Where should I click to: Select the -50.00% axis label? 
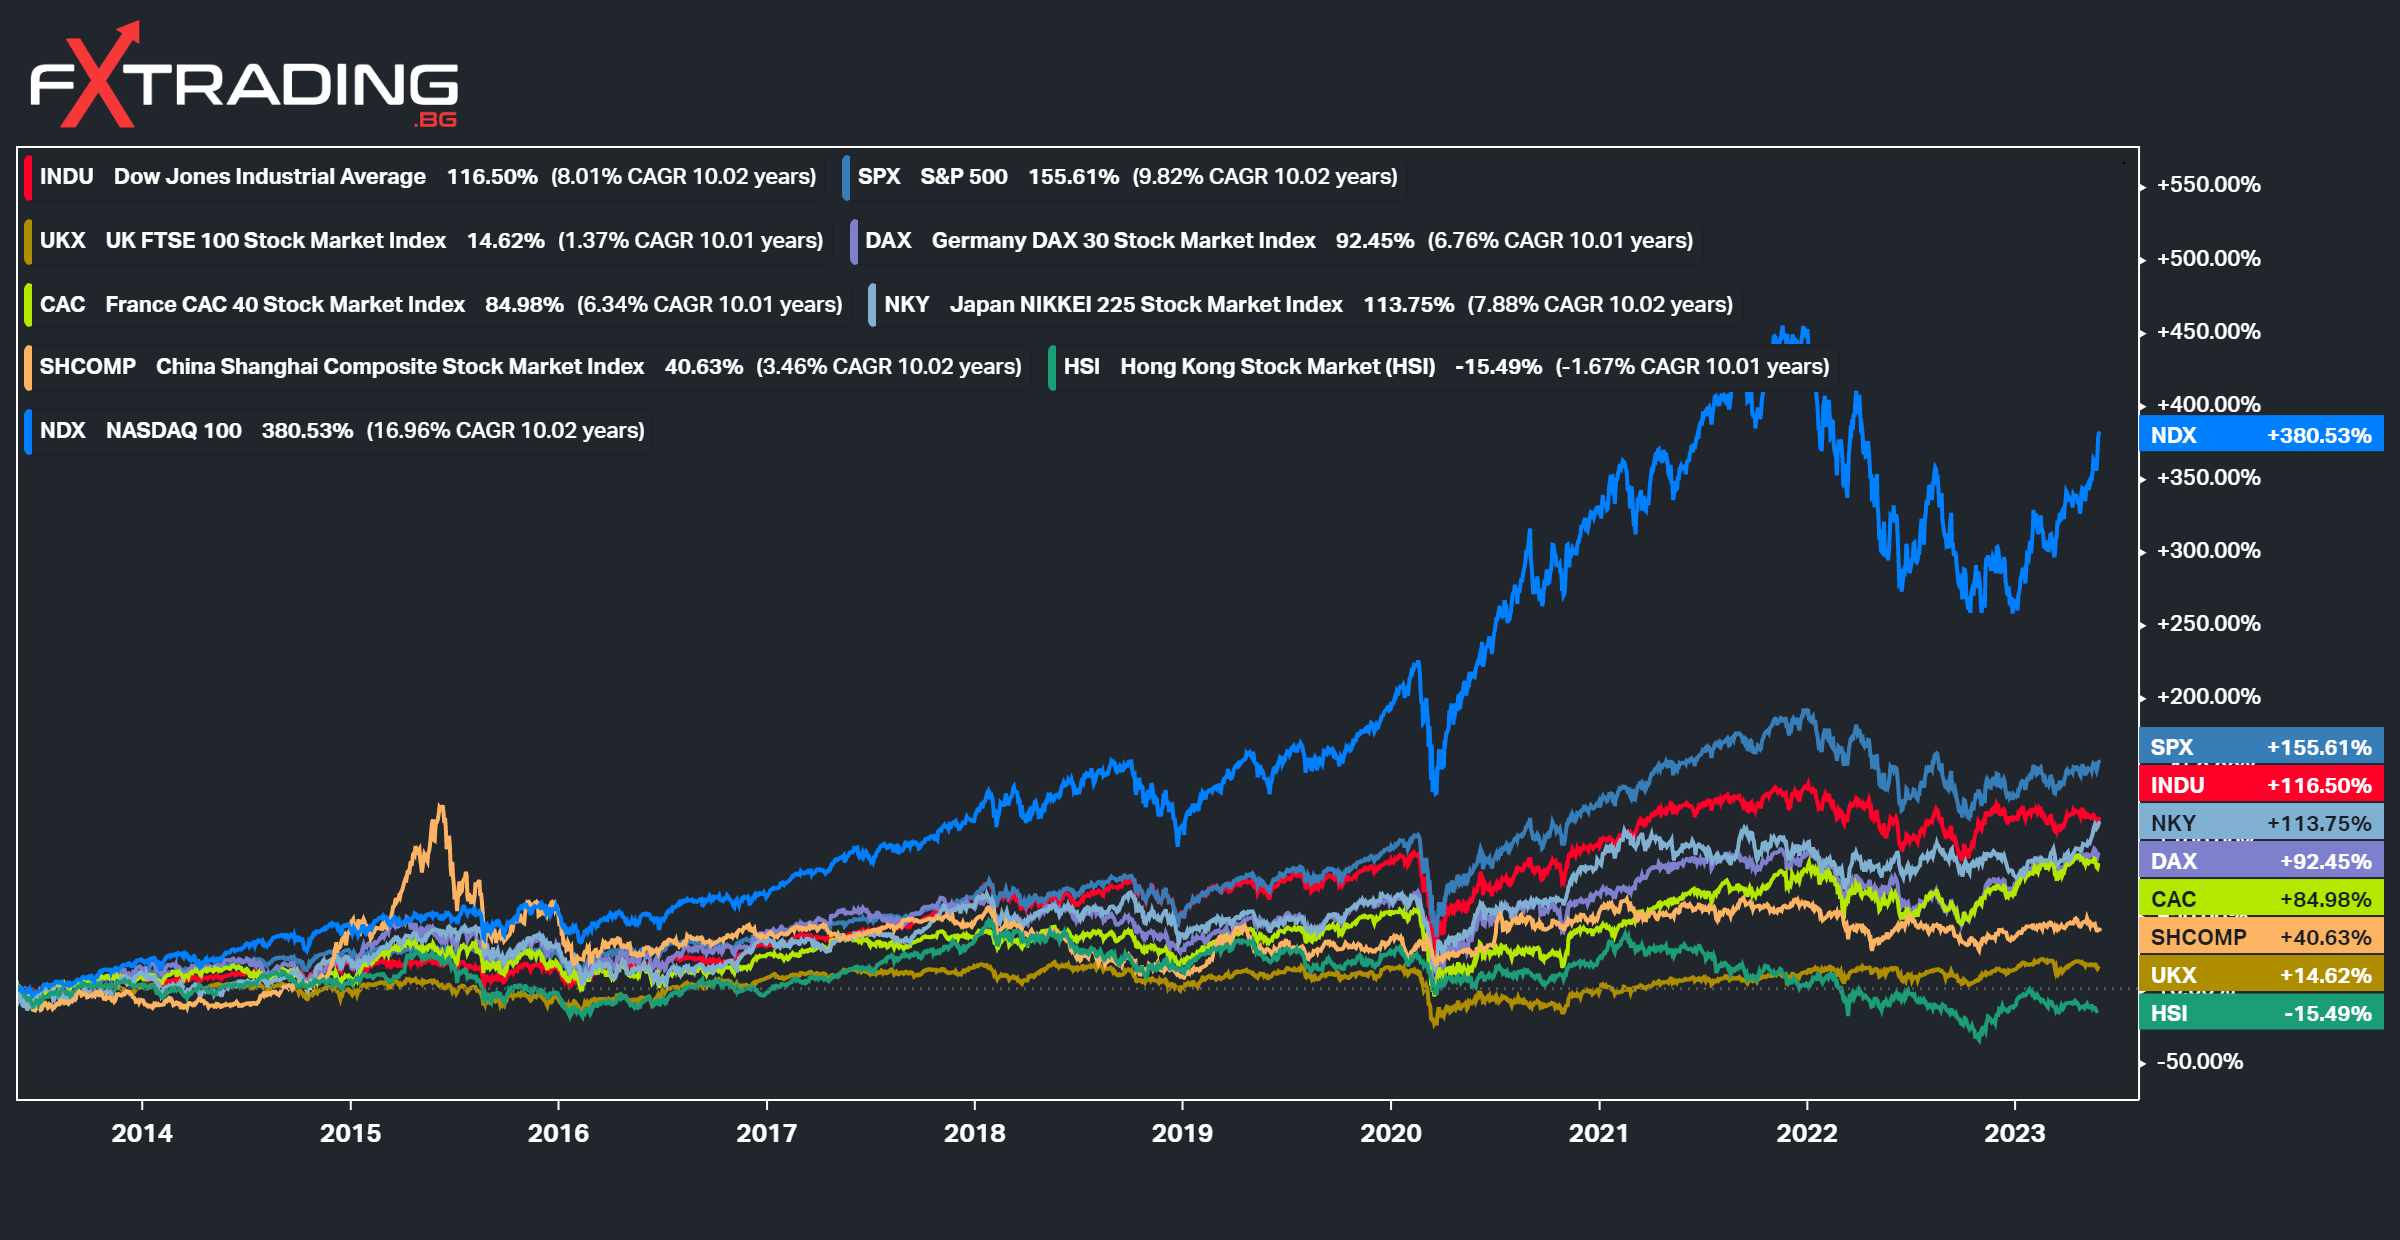click(2200, 1062)
